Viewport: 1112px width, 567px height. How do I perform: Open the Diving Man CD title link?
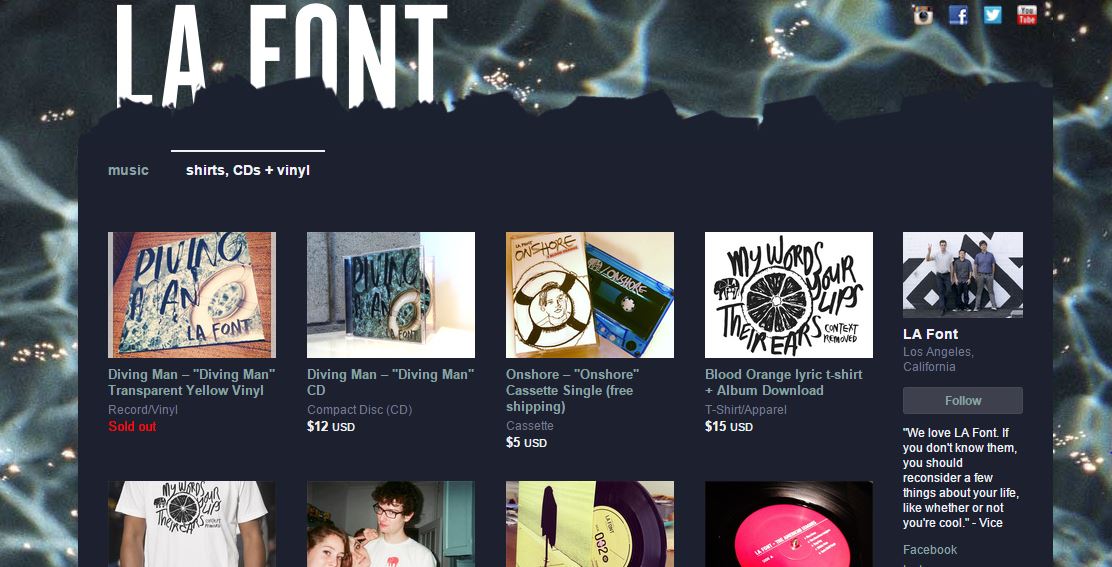[391, 382]
